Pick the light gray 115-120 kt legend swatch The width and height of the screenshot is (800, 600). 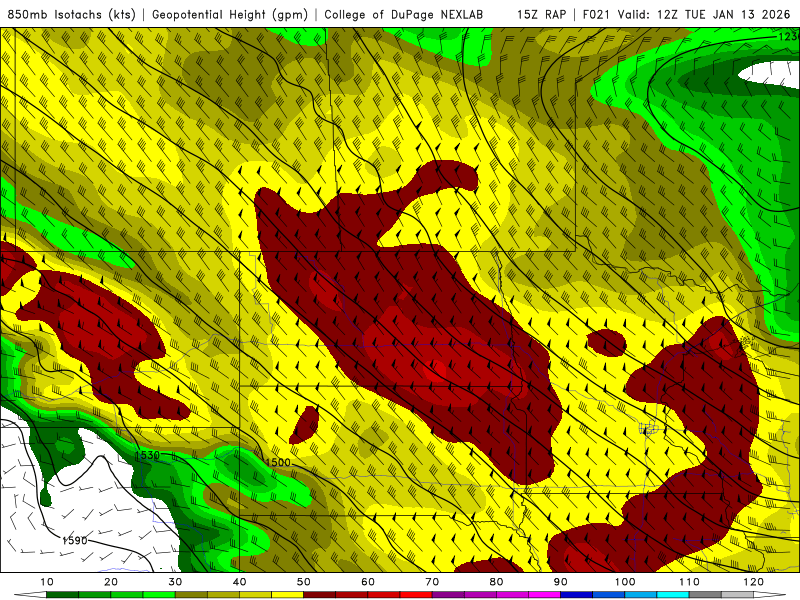click(x=738, y=595)
